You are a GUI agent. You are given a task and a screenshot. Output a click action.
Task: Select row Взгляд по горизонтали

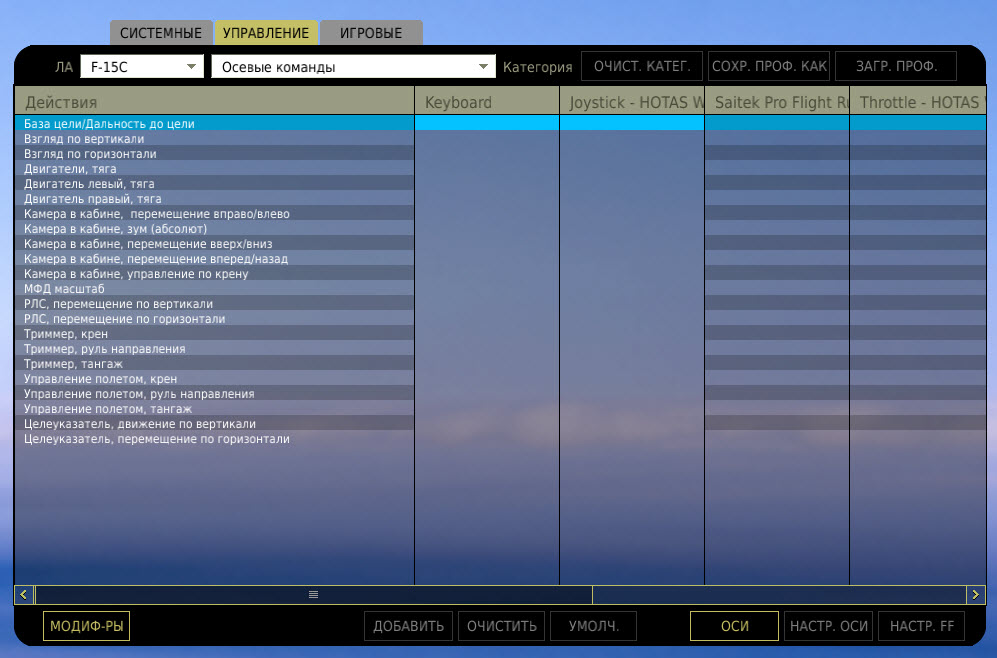tap(214, 153)
